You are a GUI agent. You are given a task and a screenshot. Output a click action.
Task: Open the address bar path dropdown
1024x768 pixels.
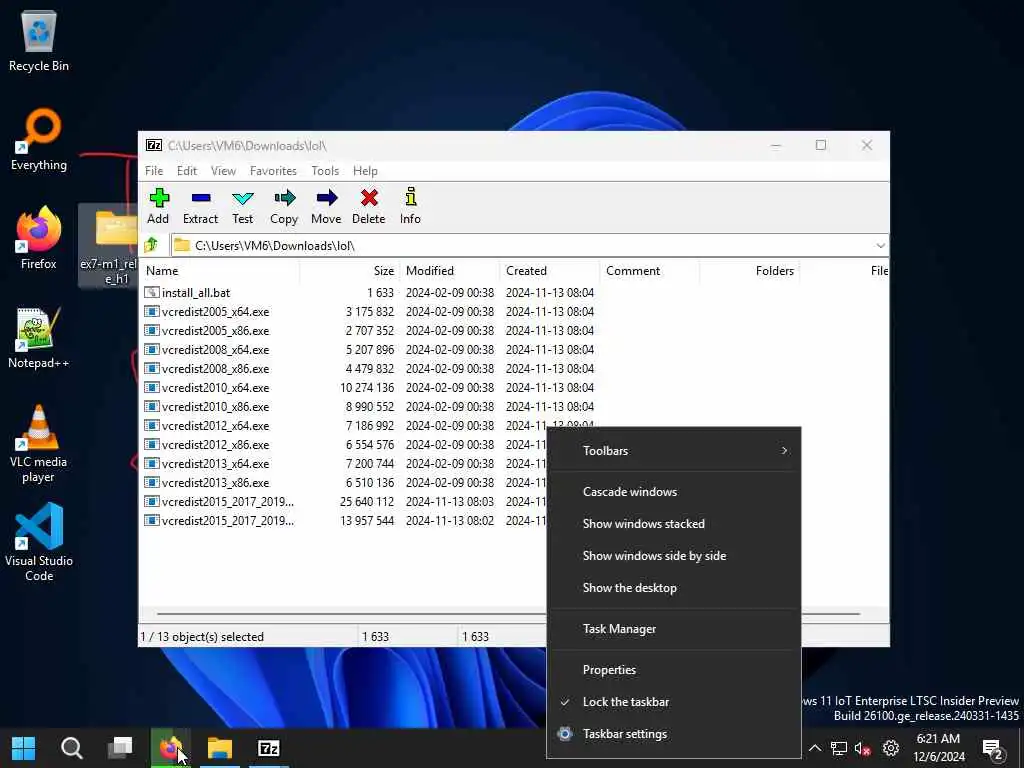pos(880,246)
